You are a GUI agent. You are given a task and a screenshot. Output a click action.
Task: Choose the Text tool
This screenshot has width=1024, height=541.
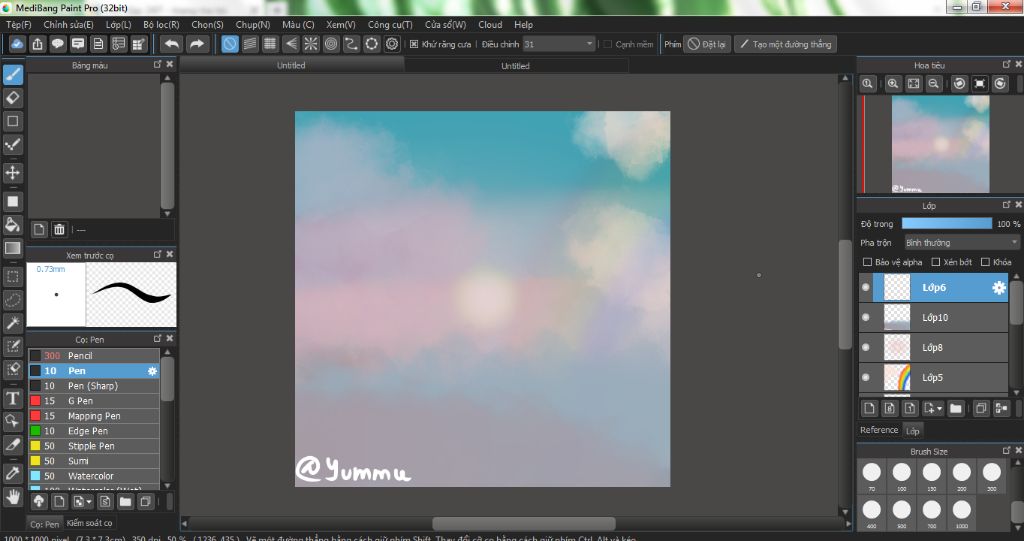point(13,399)
